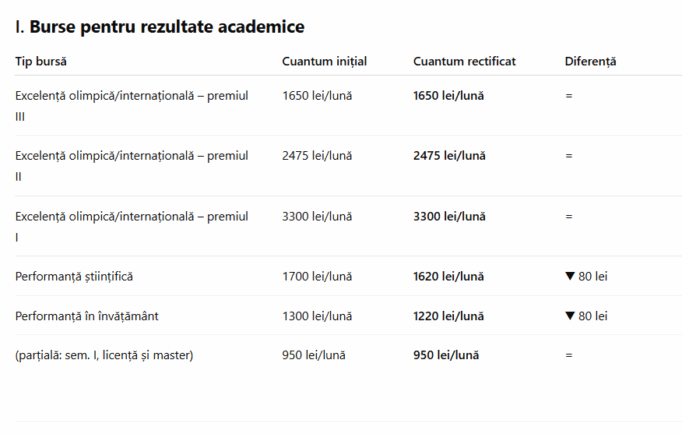Select the Performanță în învățământ row label
The image size is (682, 434).
(x=87, y=316)
